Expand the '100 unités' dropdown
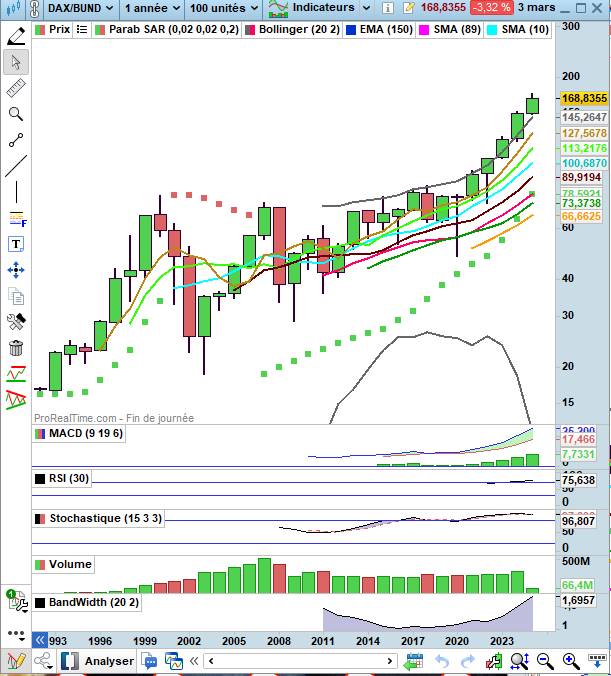Viewport: 611px width, 676px height. (x=224, y=8)
